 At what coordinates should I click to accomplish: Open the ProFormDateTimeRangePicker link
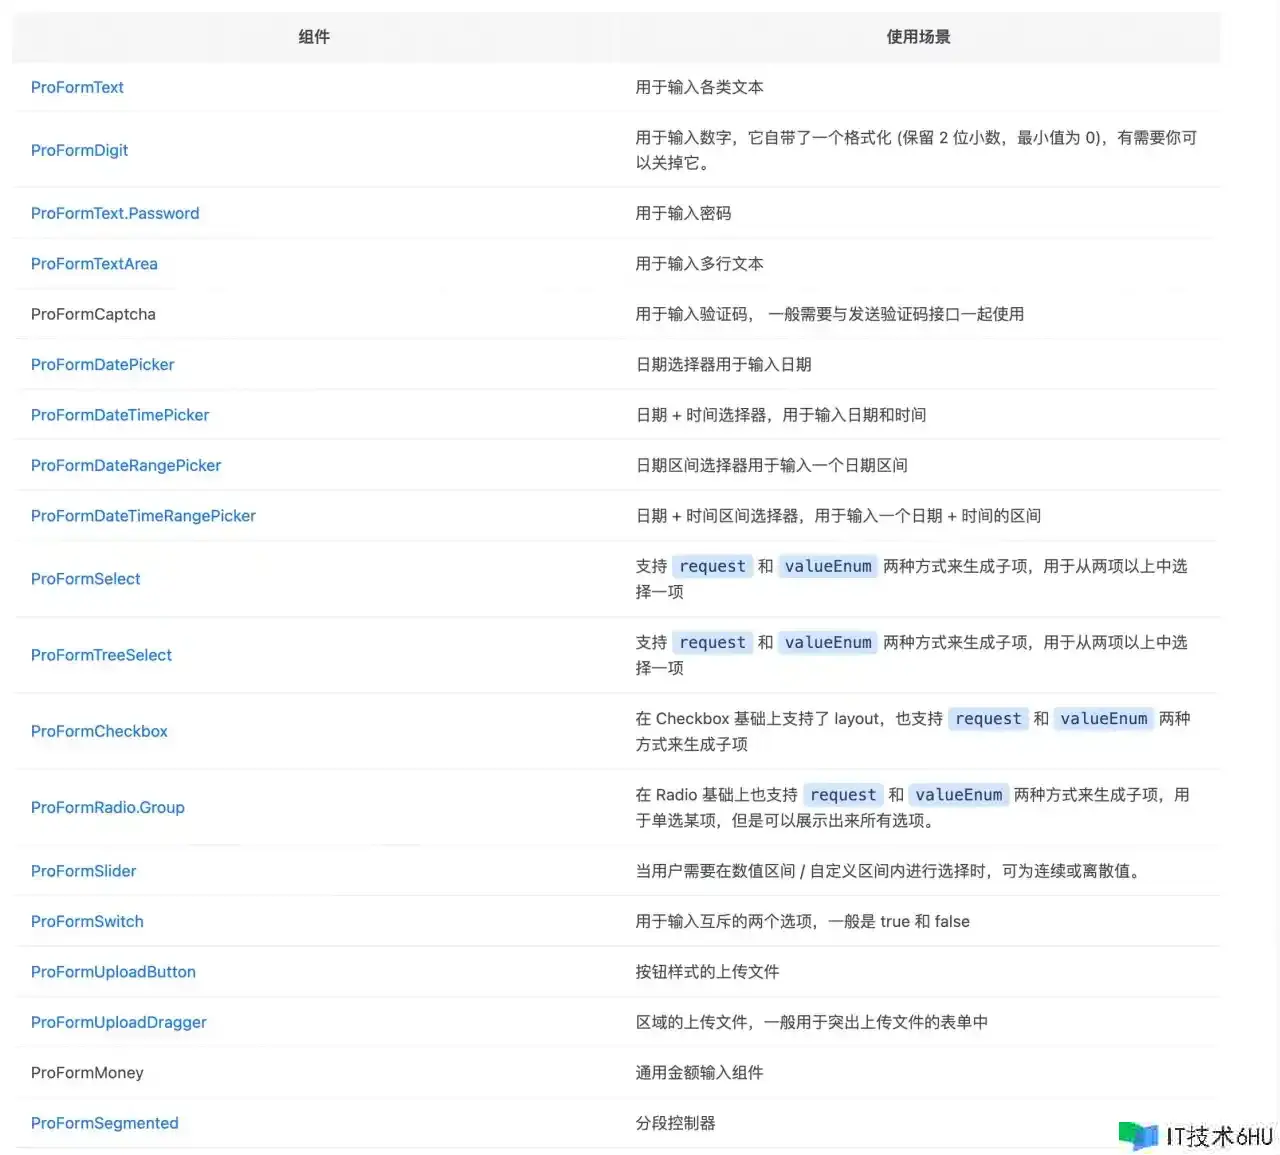pyautogui.click(x=143, y=516)
